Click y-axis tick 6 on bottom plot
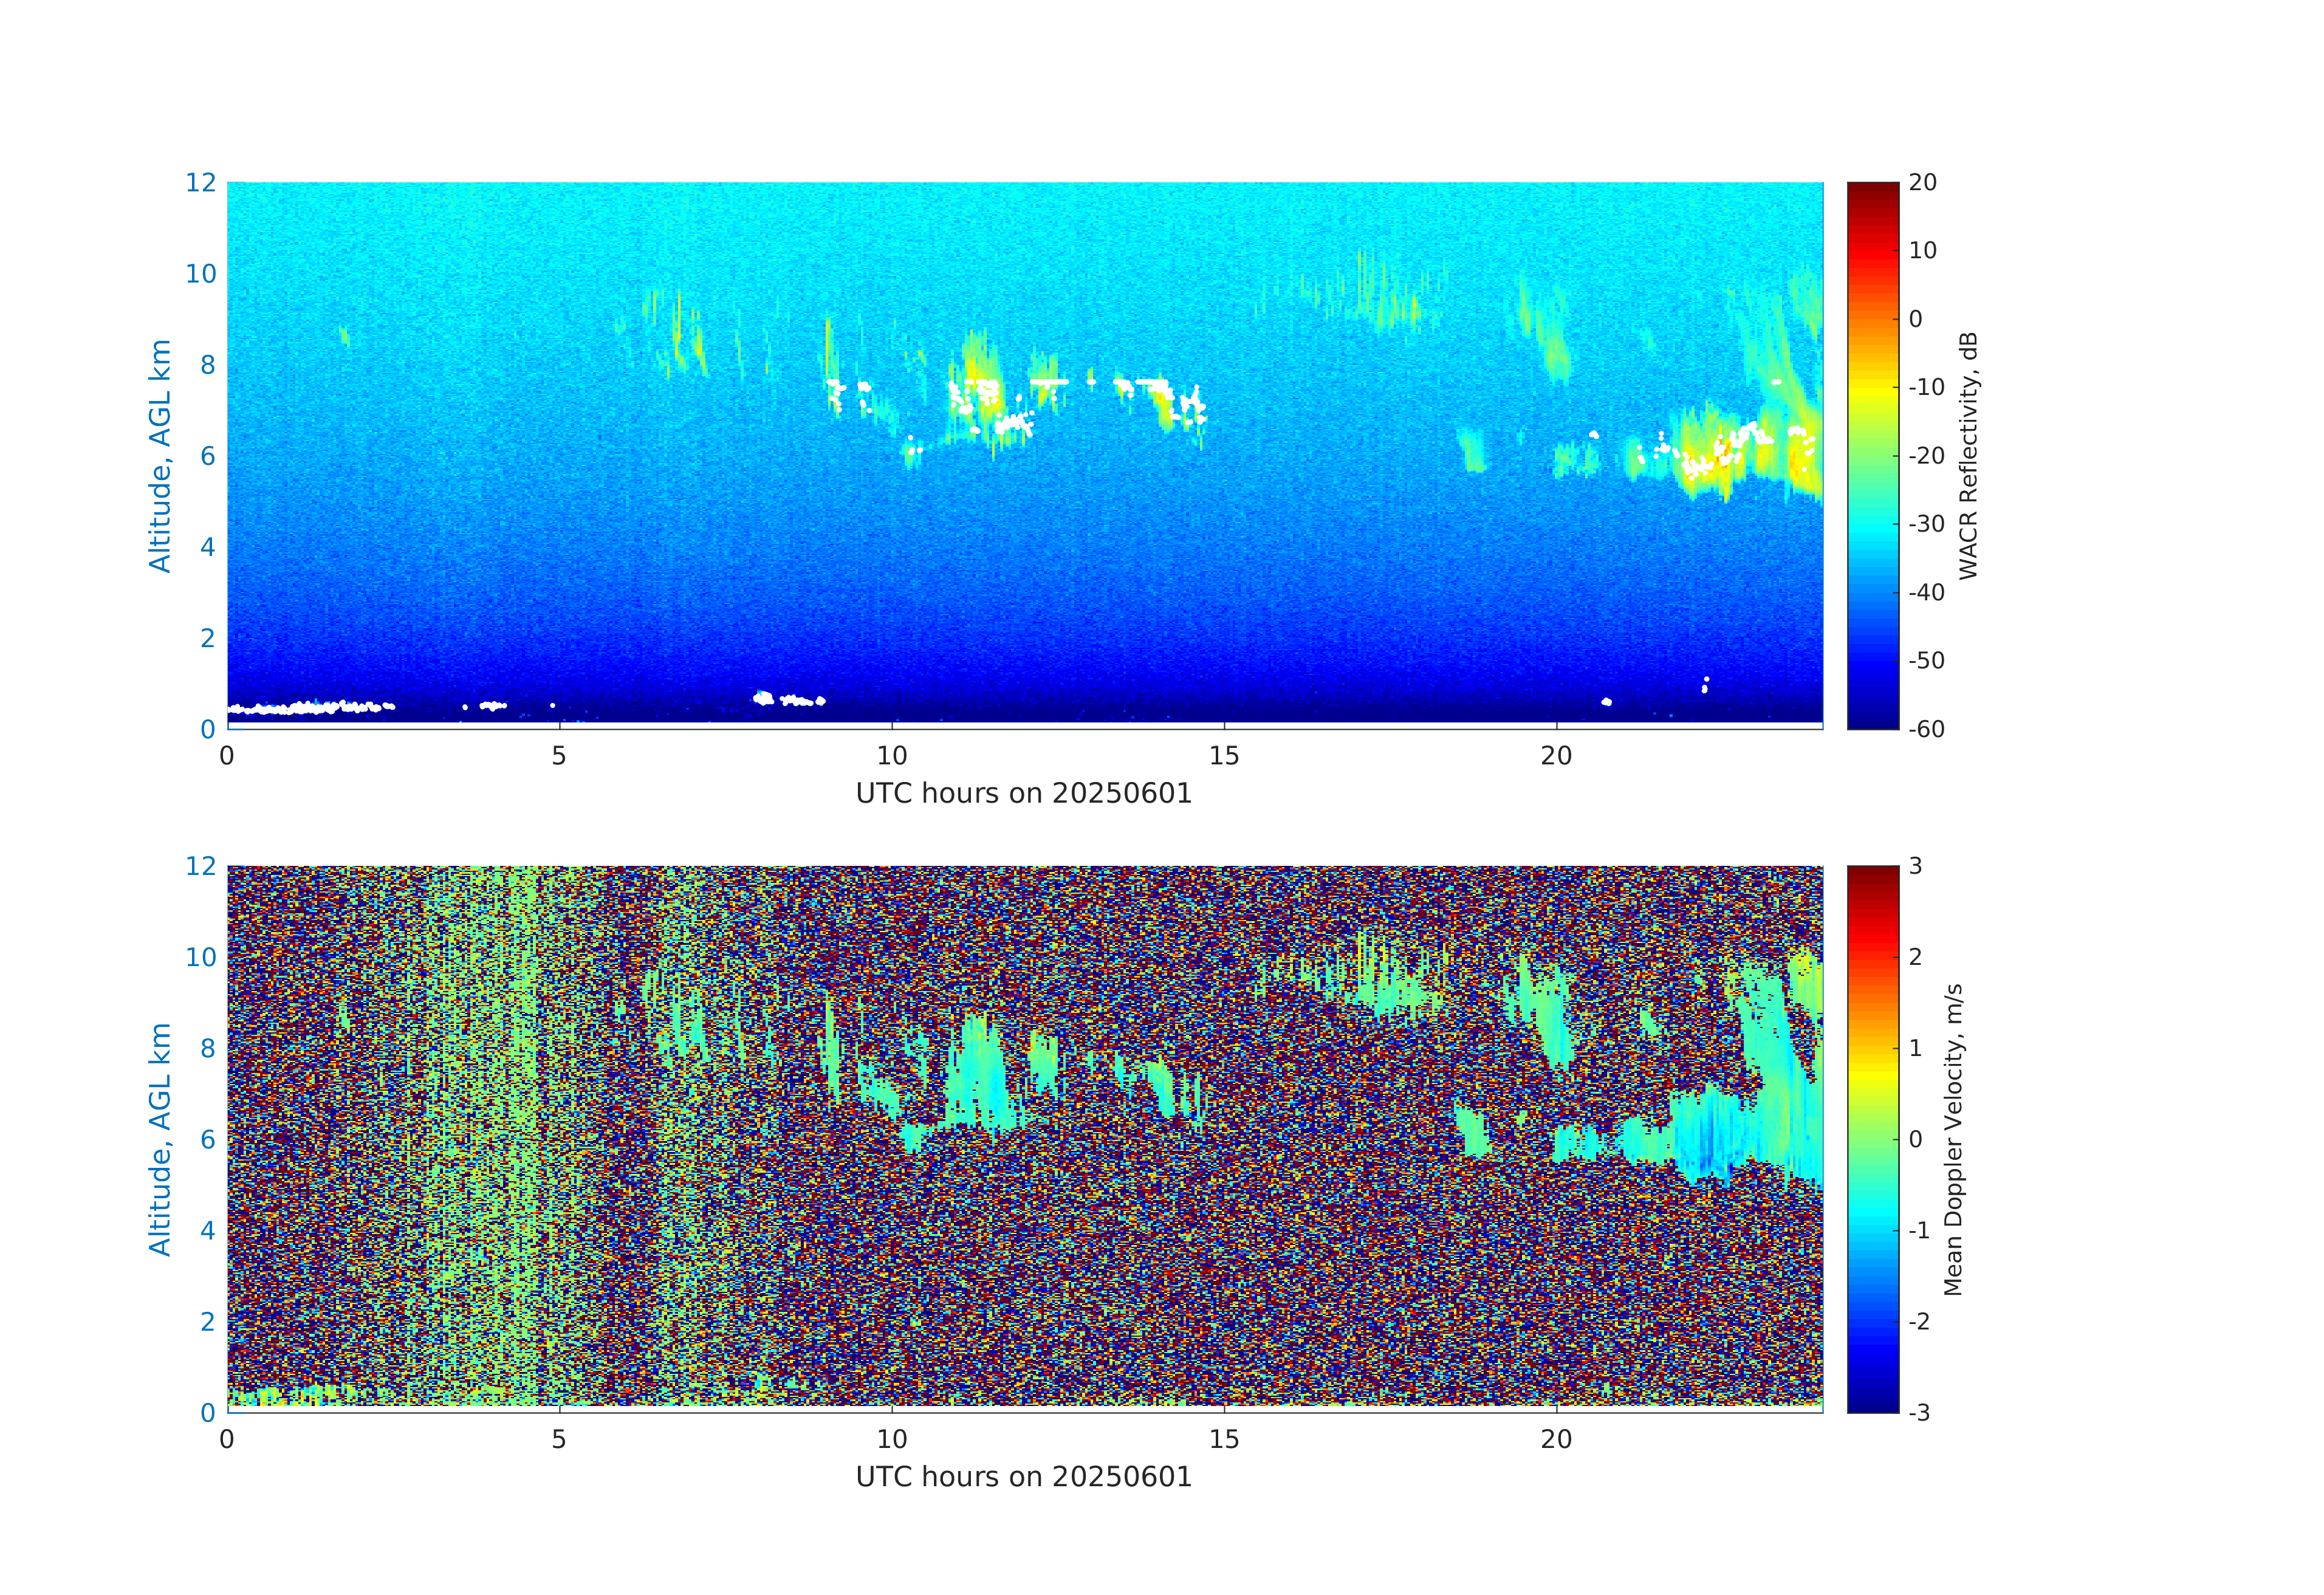 point(207,1139)
